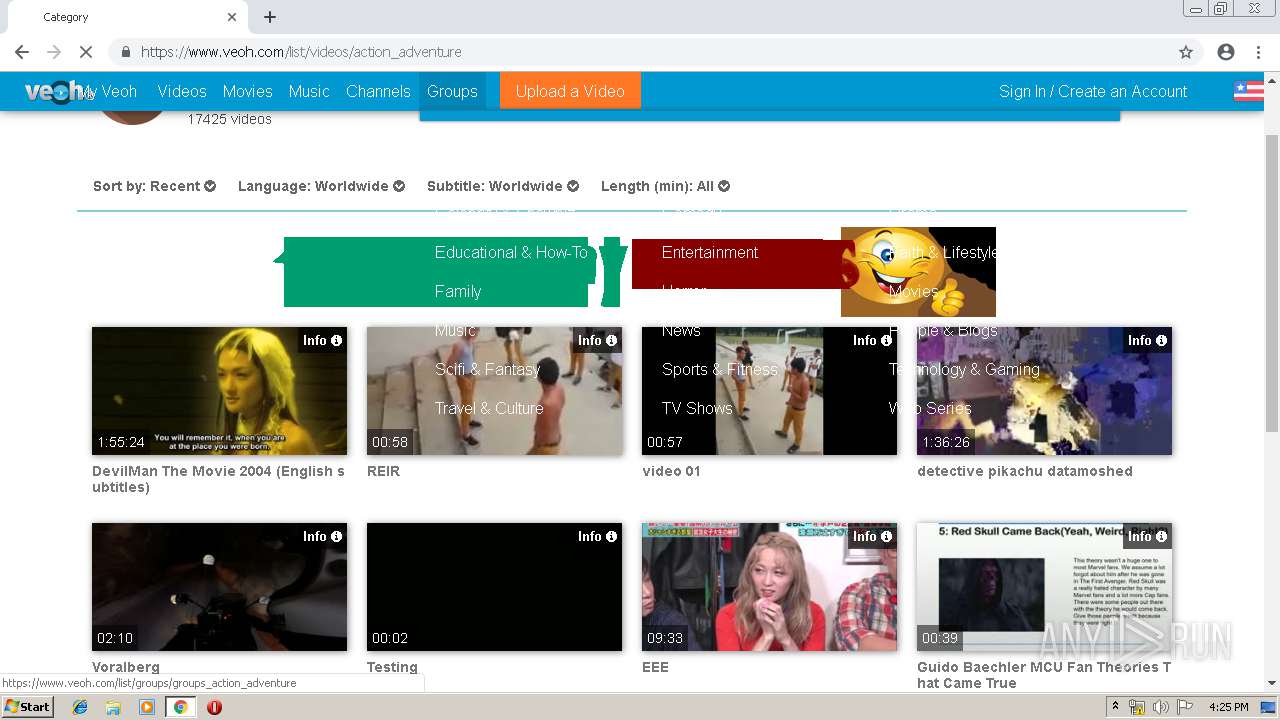1280x720 pixels.
Task: Open the Windows Start menu
Action: click(x=28, y=707)
